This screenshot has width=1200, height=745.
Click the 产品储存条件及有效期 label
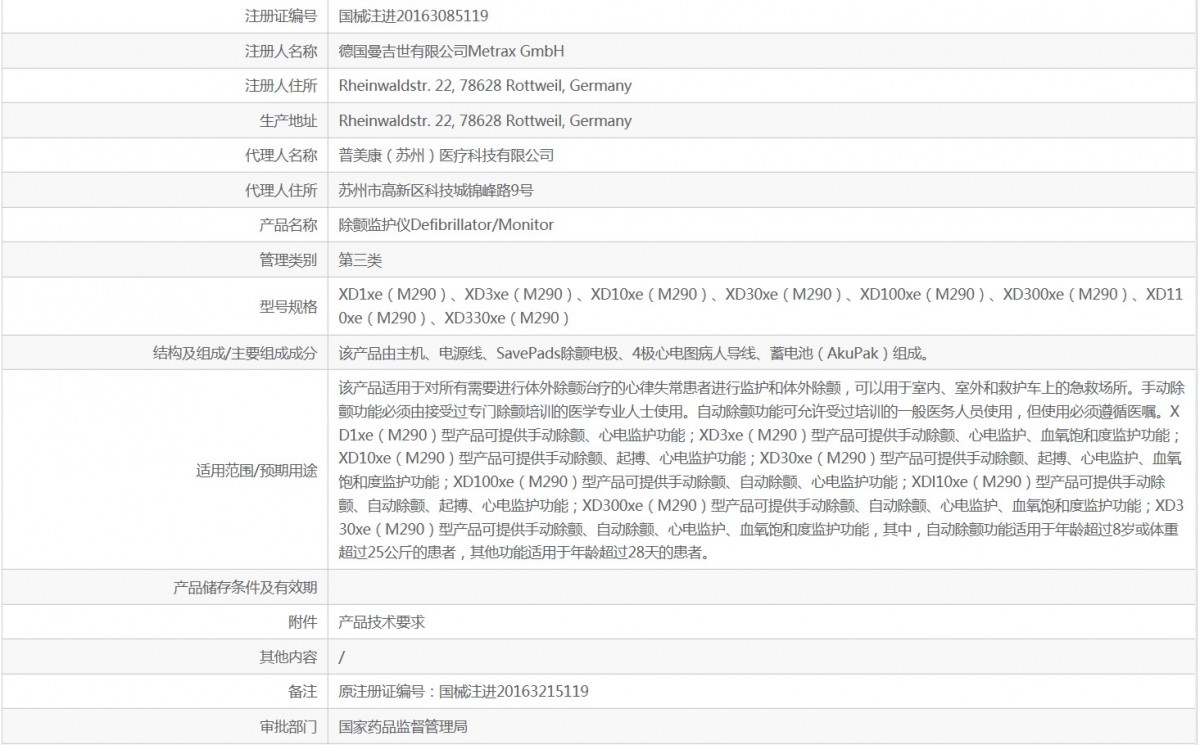pos(245,587)
